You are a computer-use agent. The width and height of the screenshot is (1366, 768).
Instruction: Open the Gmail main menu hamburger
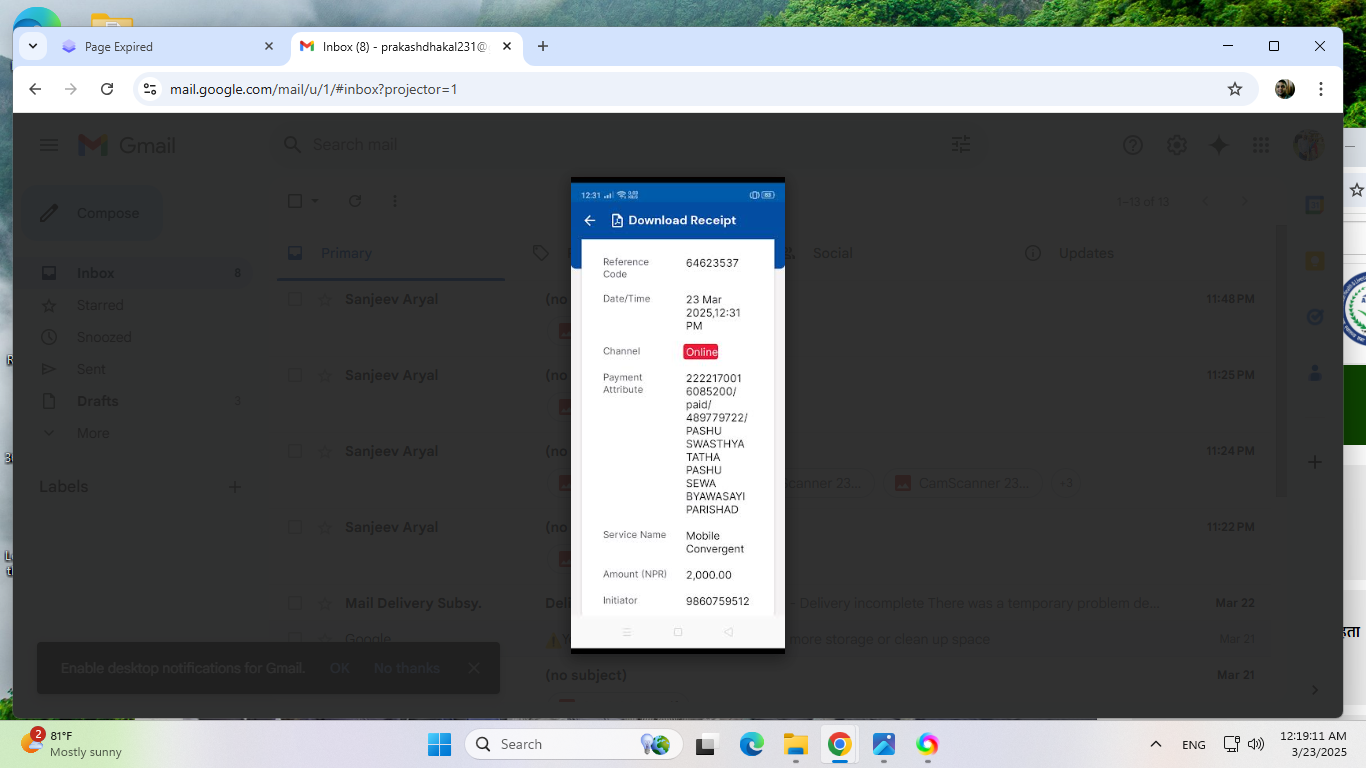click(x=49, y=145)
